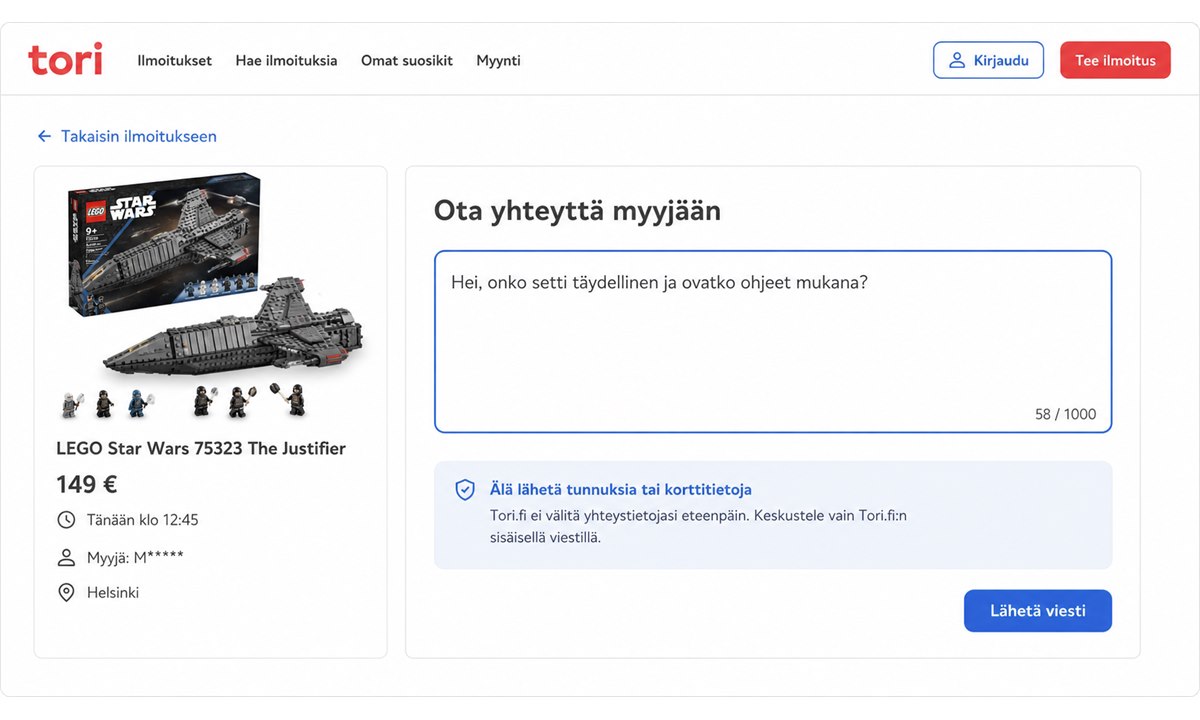Click the 58 / 1000 character counter
This screenshot has width=1200, height=720.
[x=1065, y=414]
